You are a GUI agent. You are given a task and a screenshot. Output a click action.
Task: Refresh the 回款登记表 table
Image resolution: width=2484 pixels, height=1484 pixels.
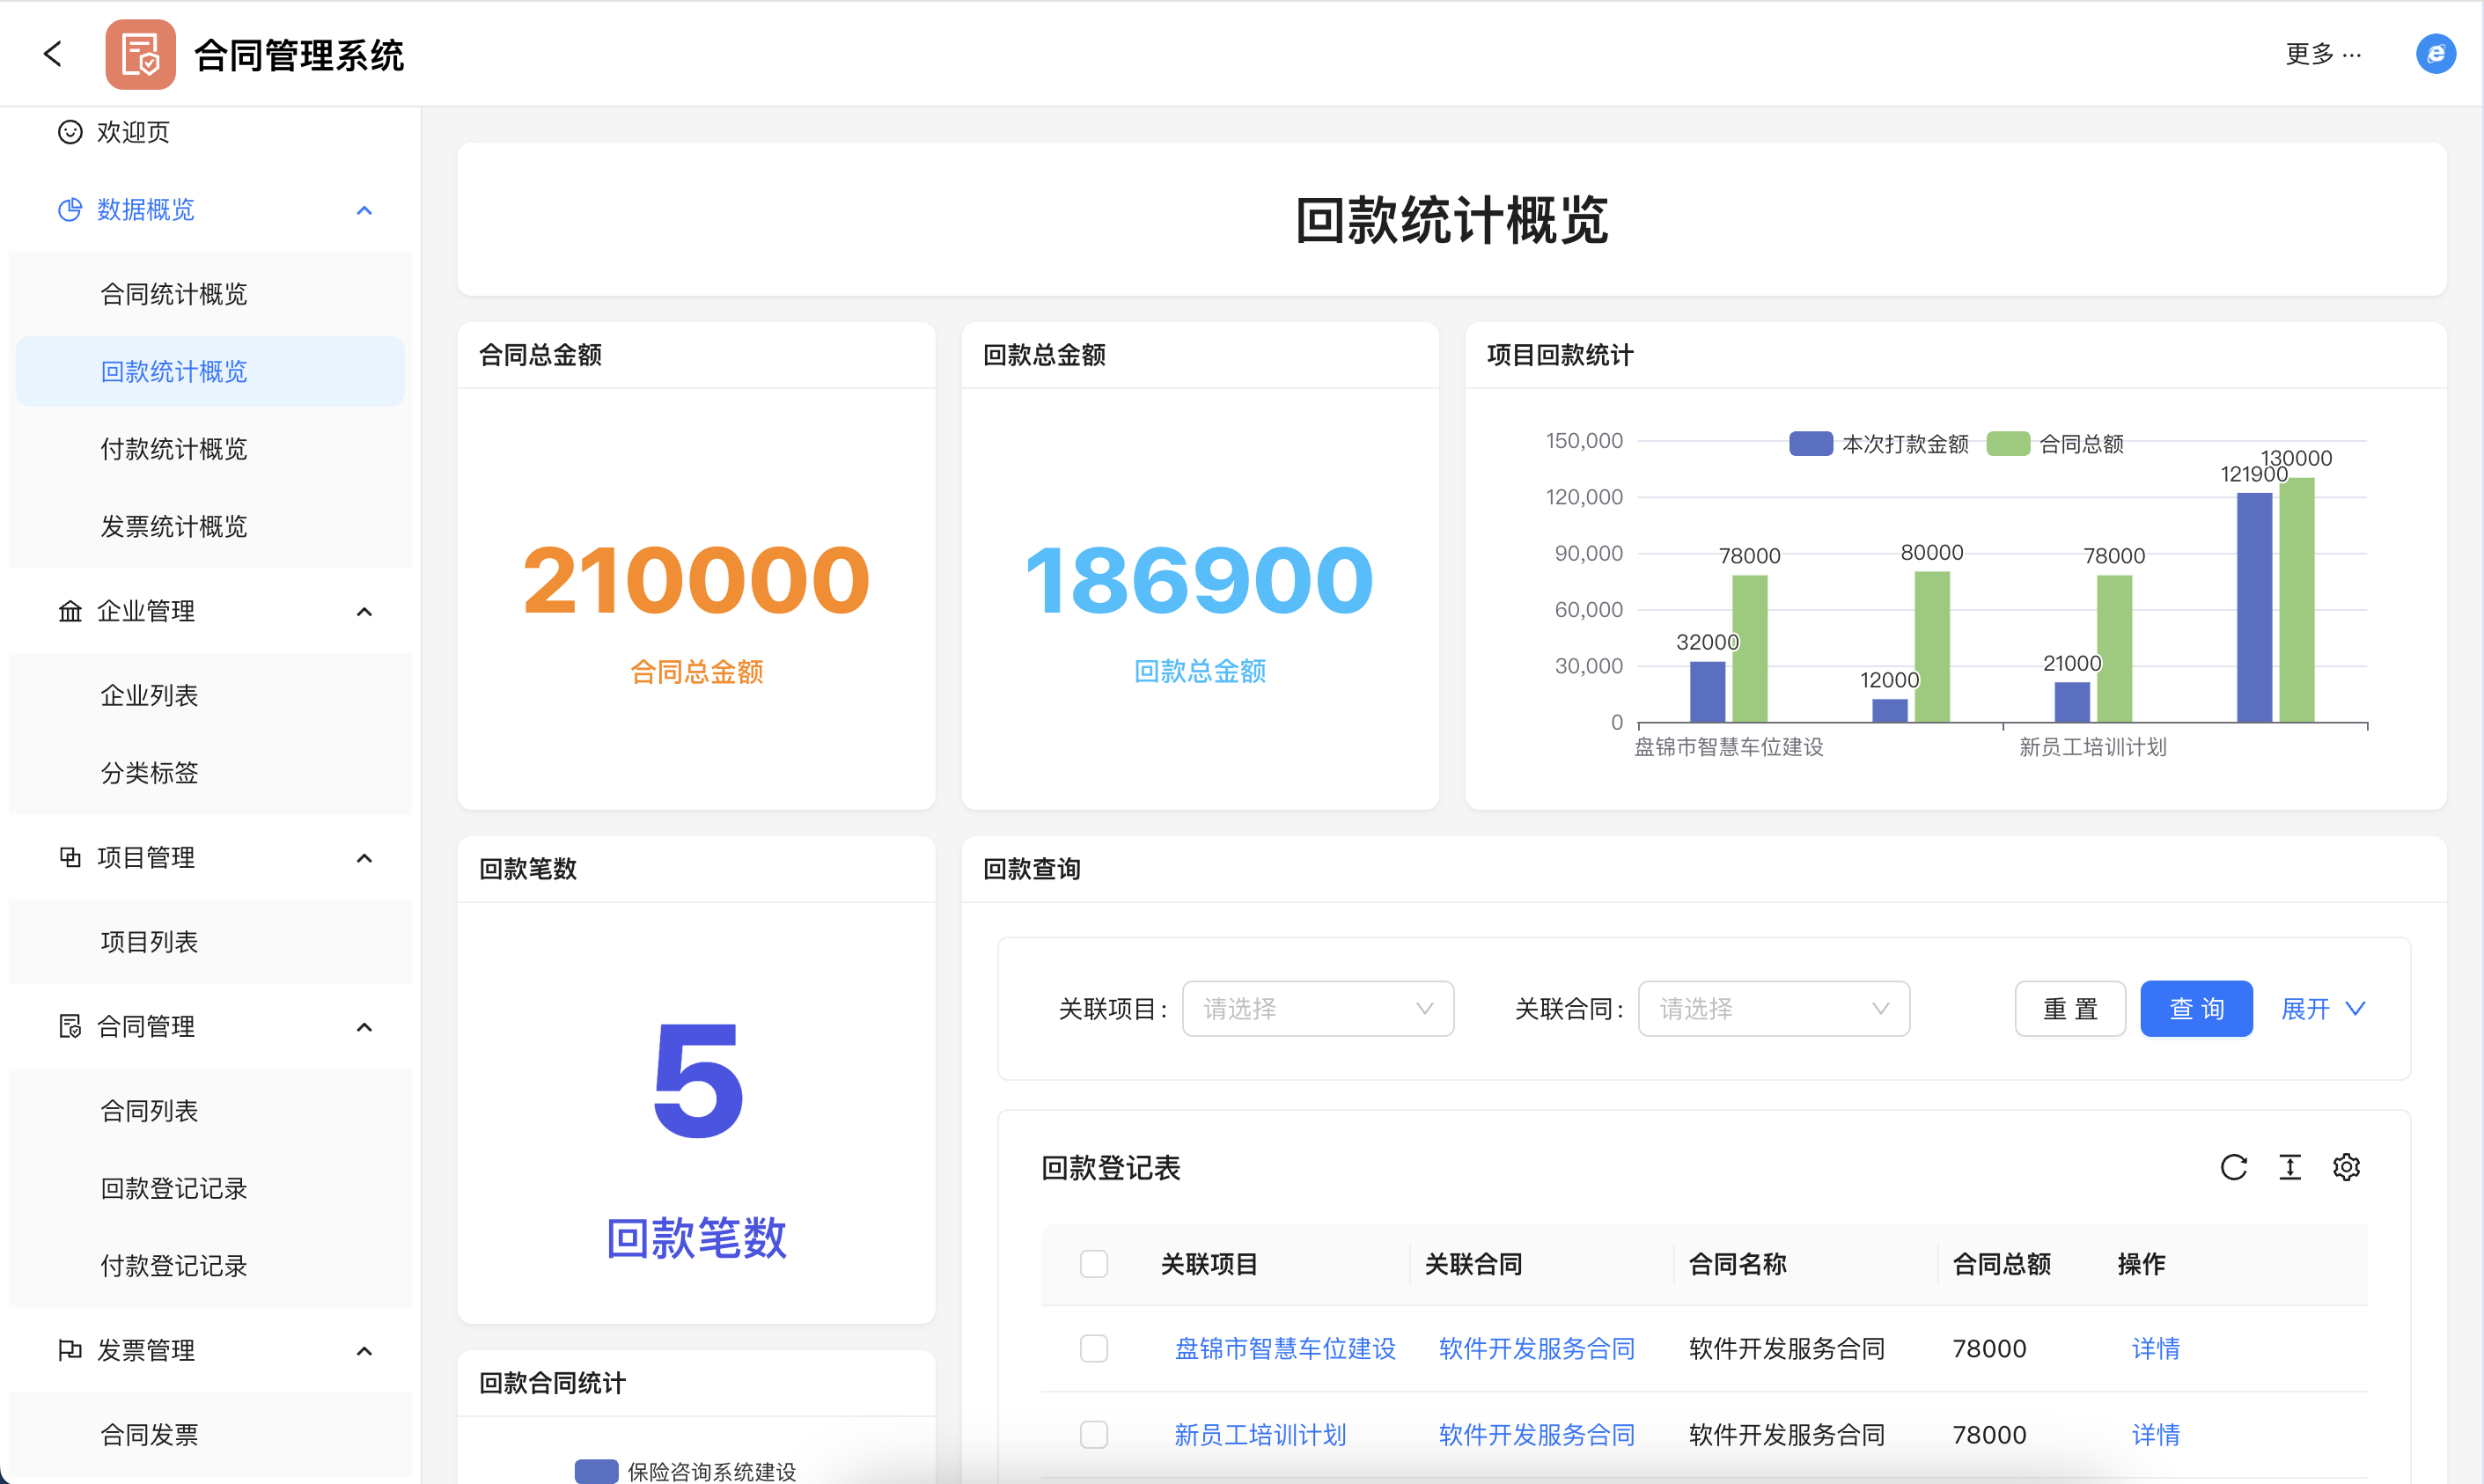[x=2233, y=1167]
